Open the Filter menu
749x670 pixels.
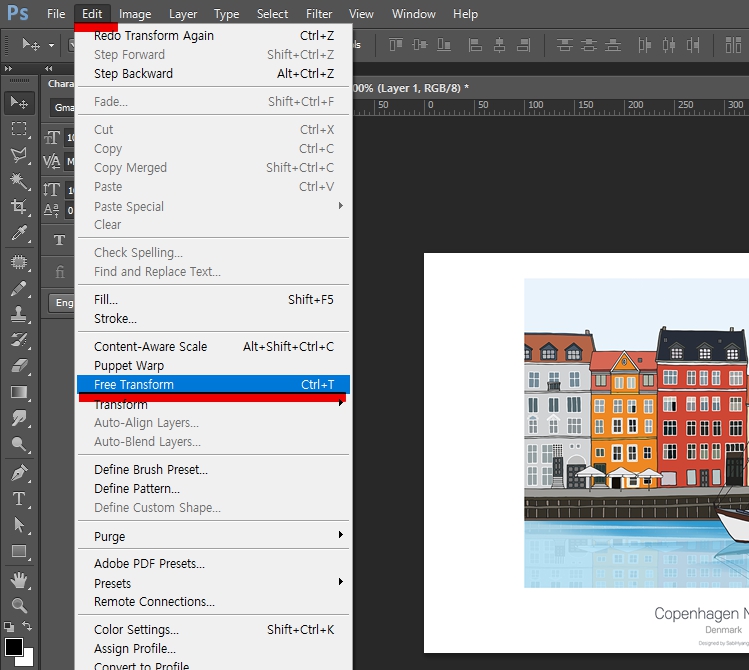[319, 14]
